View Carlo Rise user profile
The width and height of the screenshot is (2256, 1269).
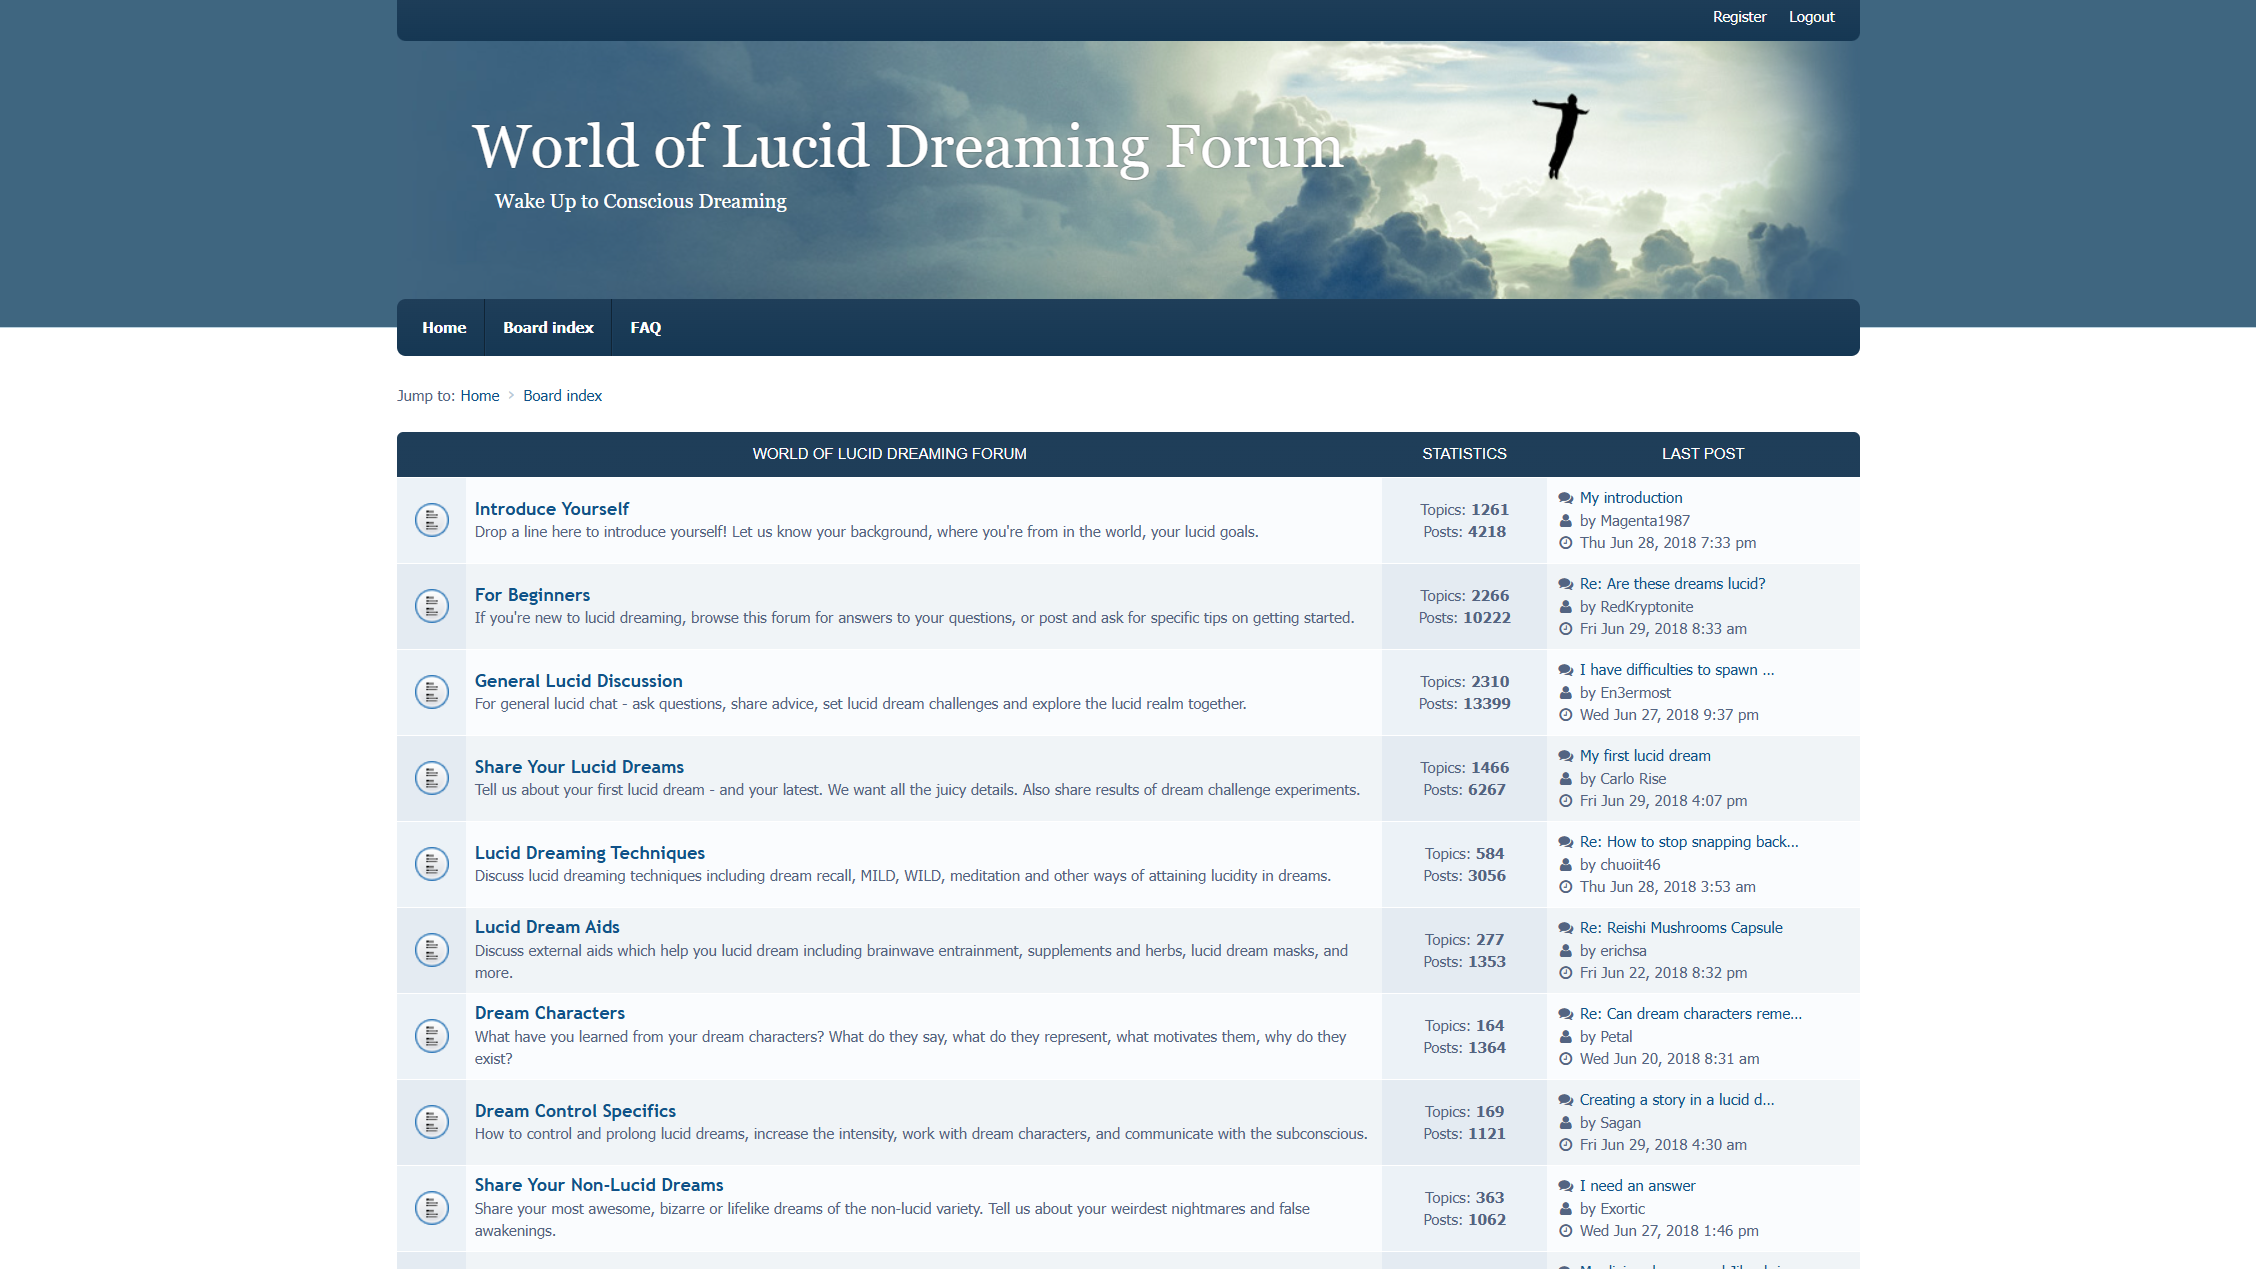click(1632, 779)
